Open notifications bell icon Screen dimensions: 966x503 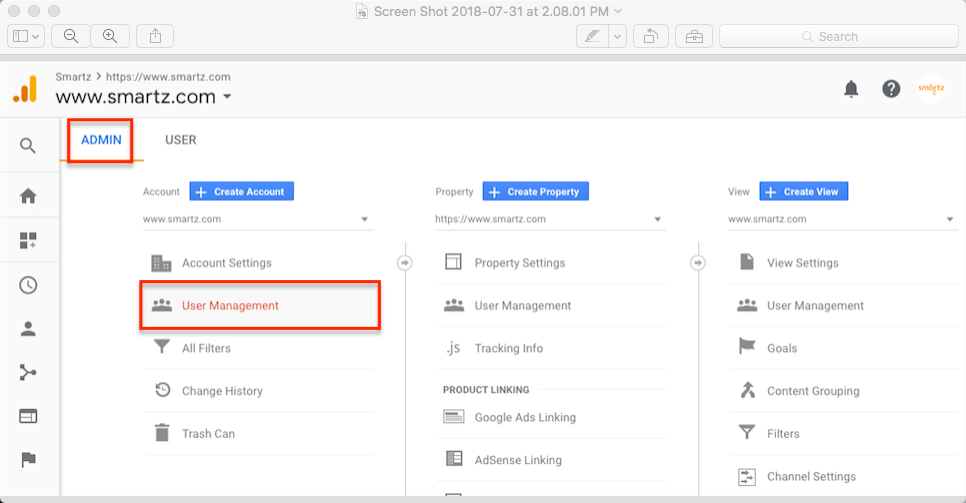point(851,89)
